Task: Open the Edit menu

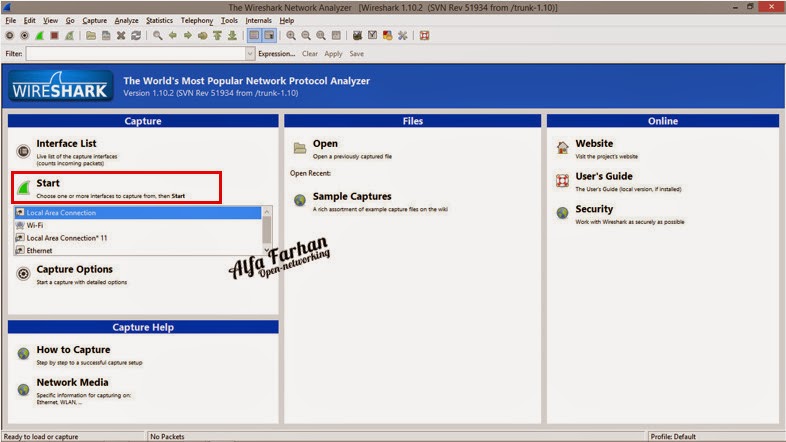Action: click(30, 21)
